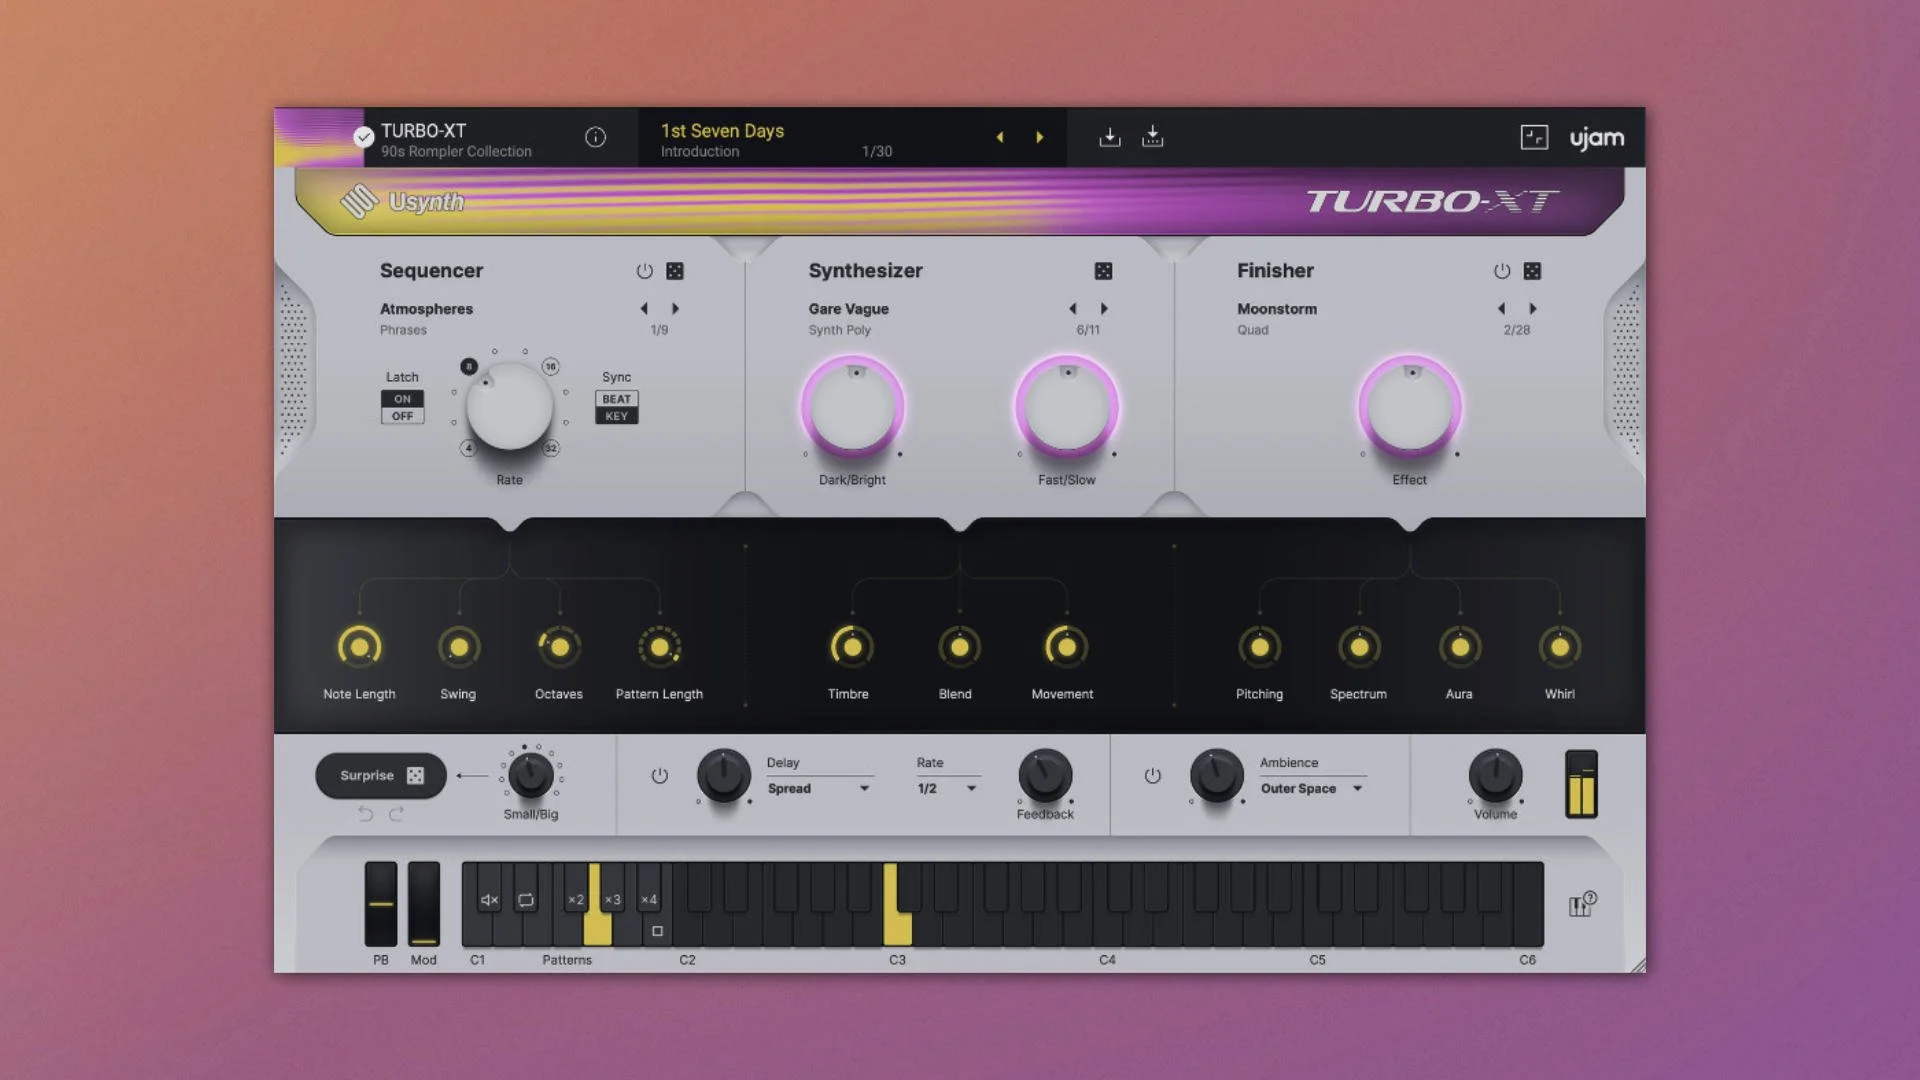Click the Finisher randomize dice icon
This screenshot has height=1080, width=1920.
click(x=1532, y=271)
